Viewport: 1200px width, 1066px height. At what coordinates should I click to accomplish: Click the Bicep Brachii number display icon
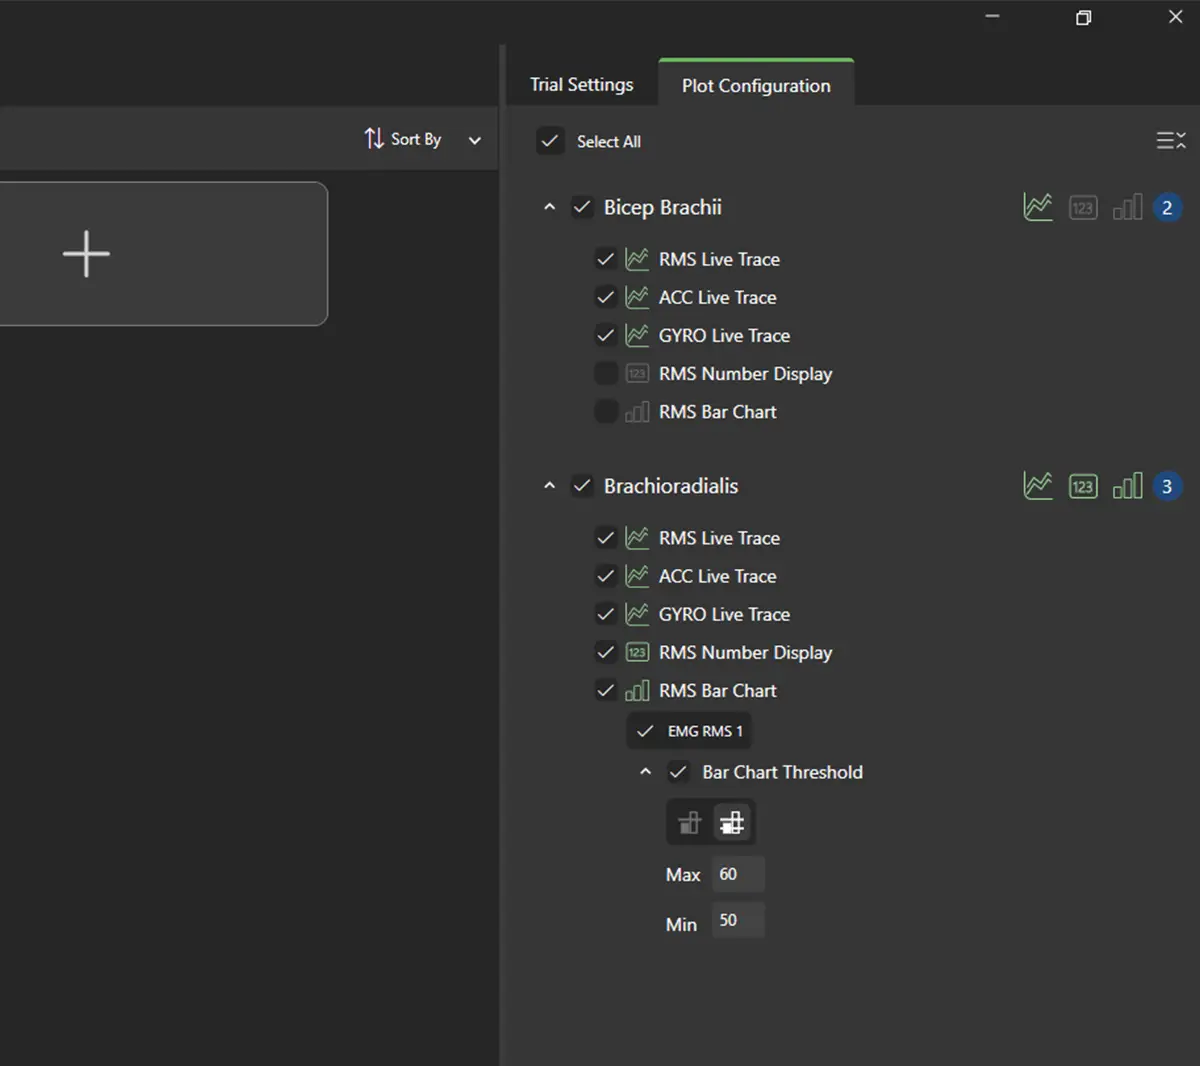click(1083, 208)
